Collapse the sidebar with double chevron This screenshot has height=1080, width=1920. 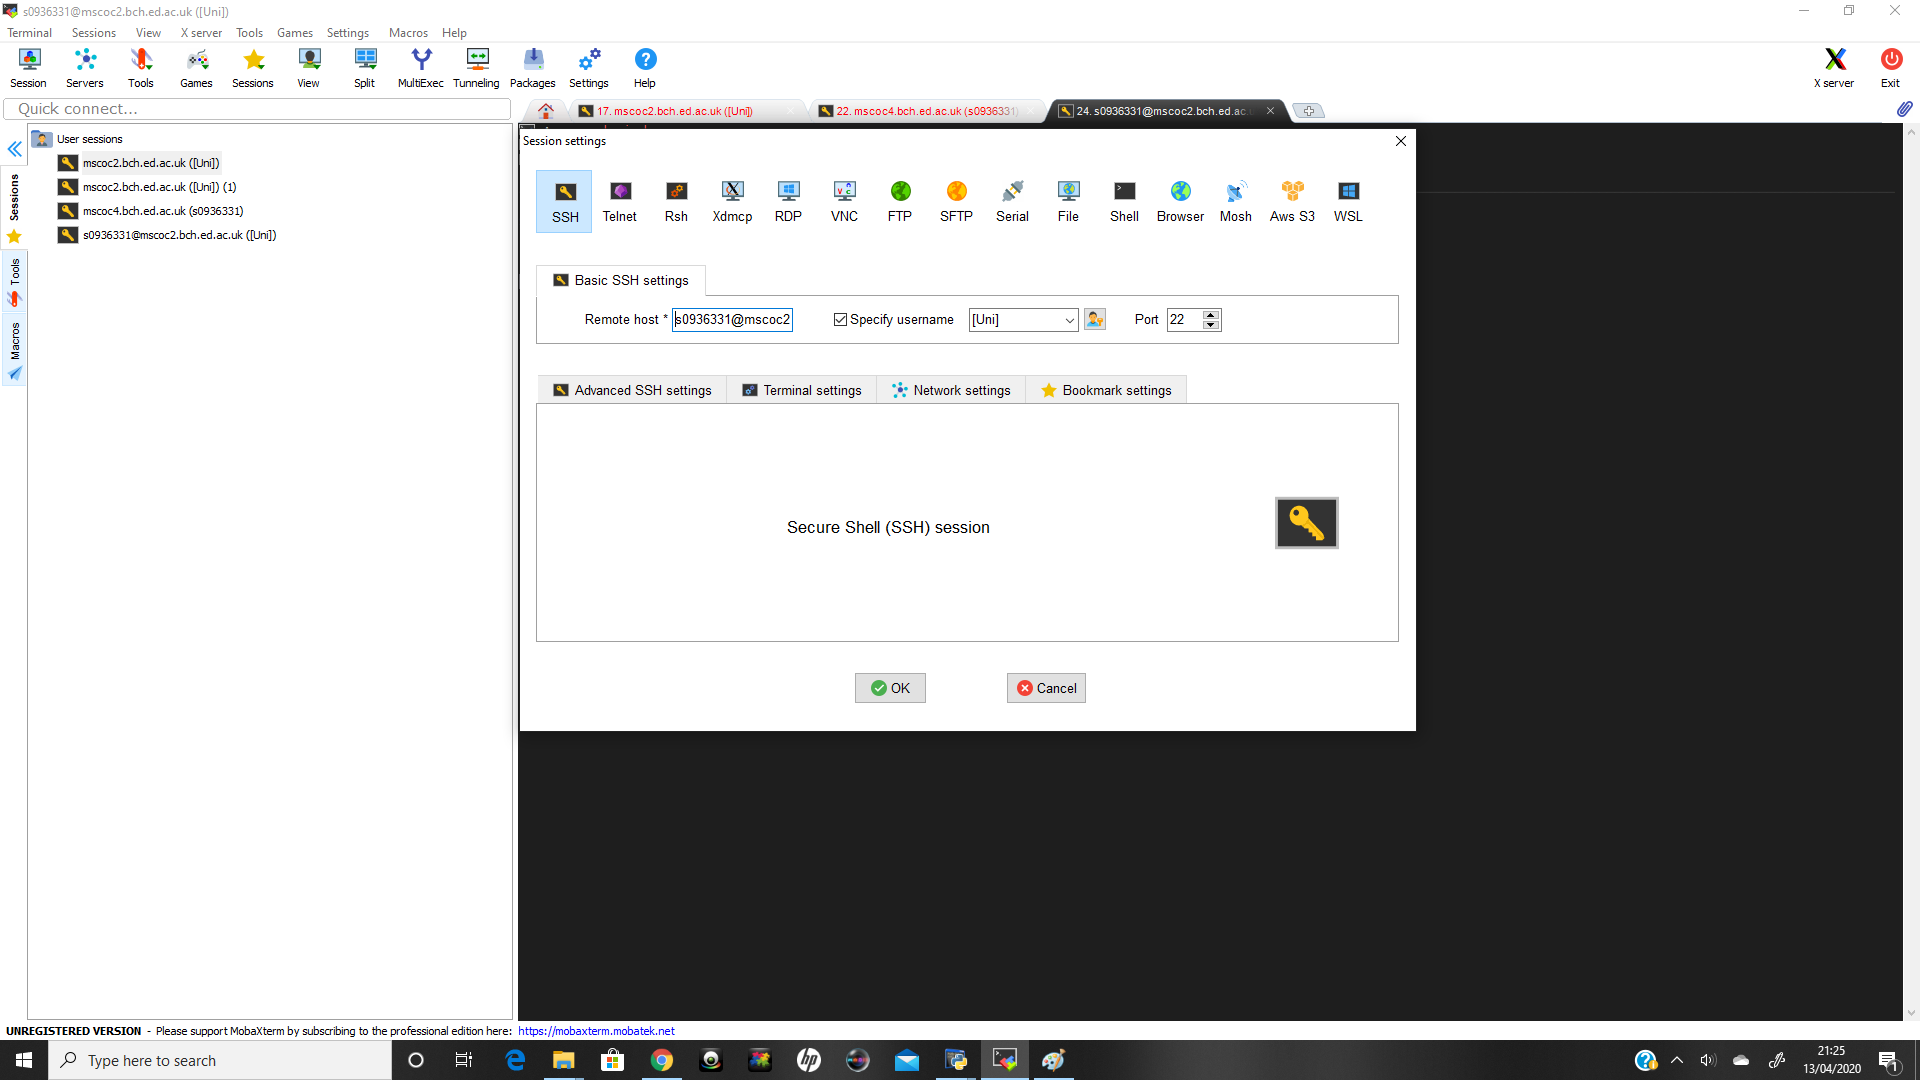click(15, 149)
